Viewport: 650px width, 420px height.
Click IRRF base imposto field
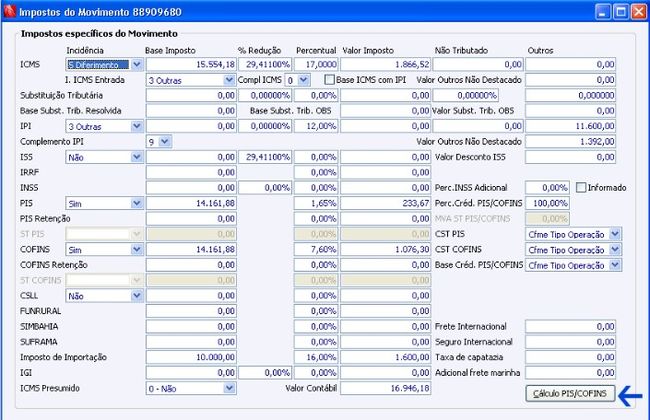pyautogui.click(x=191, y=172)
